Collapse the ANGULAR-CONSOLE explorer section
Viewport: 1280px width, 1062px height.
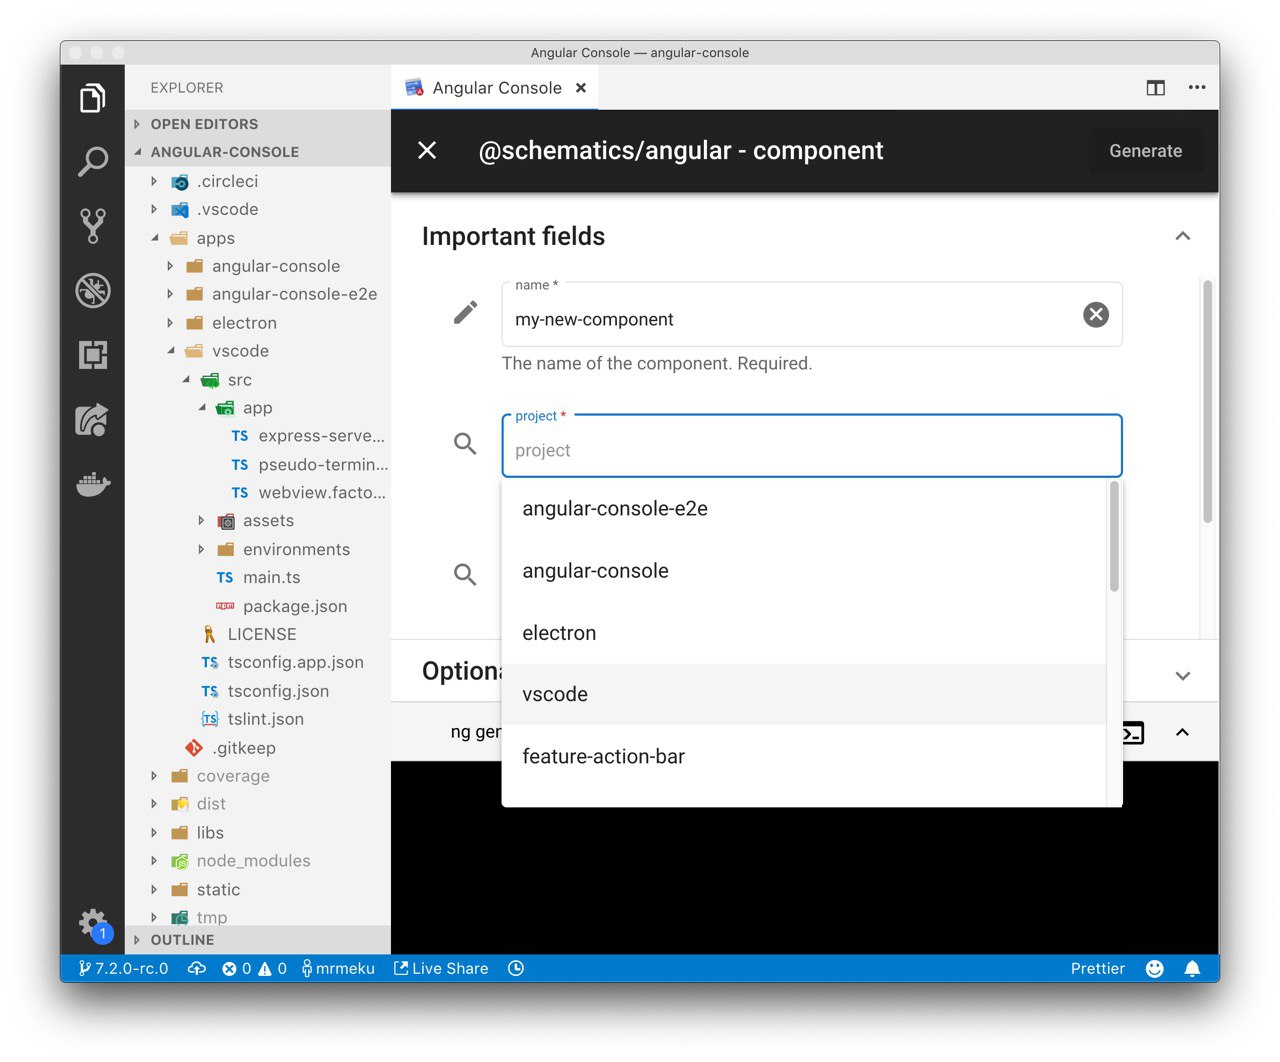tap(258, 152)
